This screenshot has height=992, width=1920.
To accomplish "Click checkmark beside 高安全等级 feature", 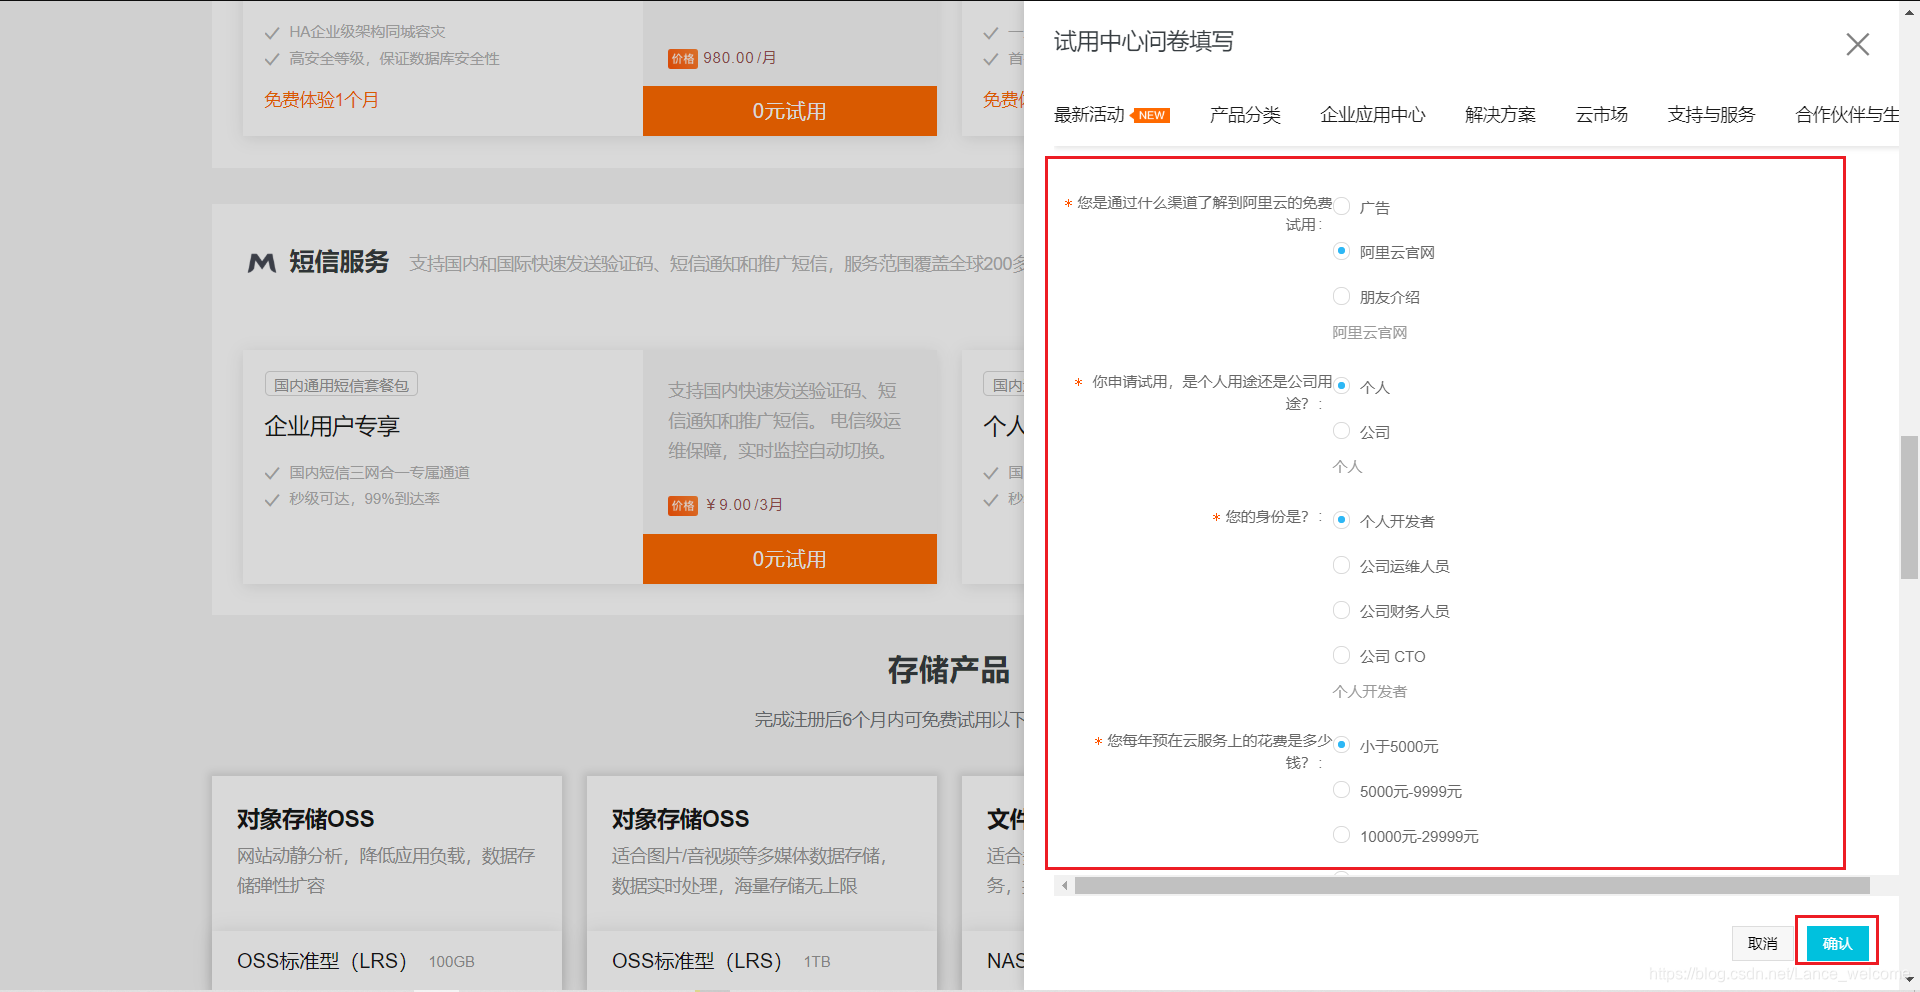I will (x=271, y=59).
